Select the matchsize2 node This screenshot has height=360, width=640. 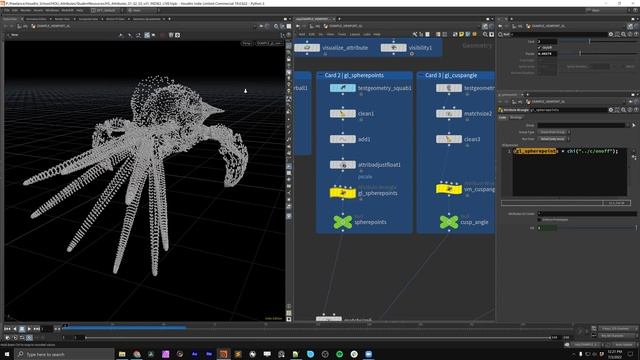449,113
